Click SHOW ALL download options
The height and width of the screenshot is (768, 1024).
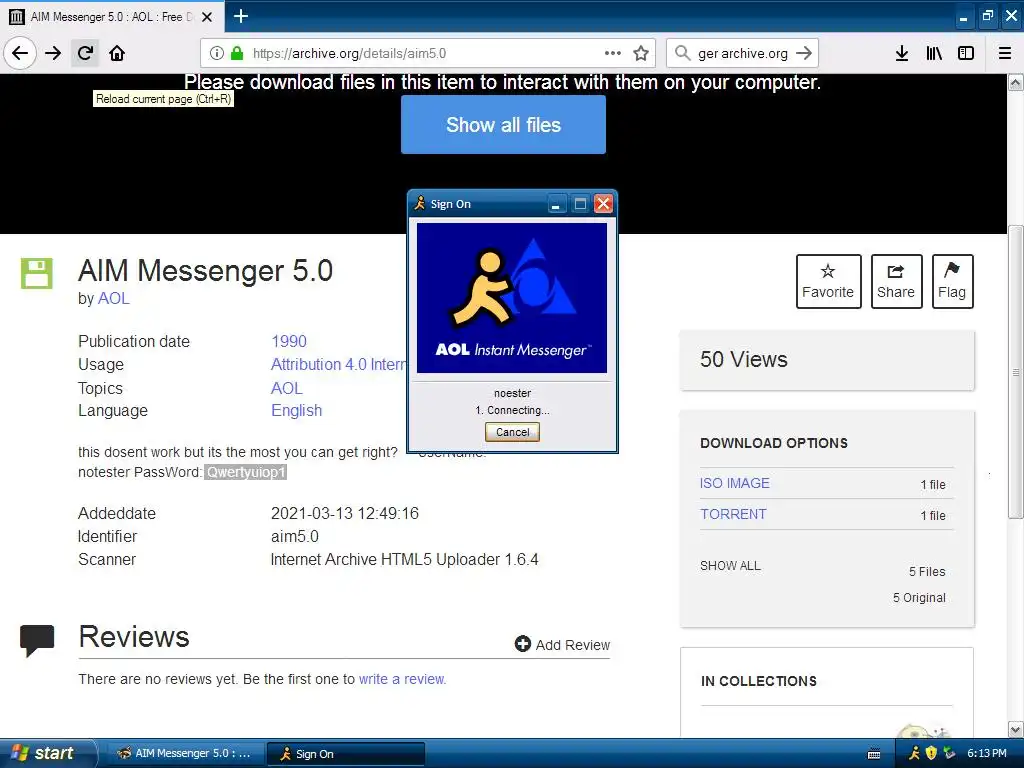click(x=730, y=566)
